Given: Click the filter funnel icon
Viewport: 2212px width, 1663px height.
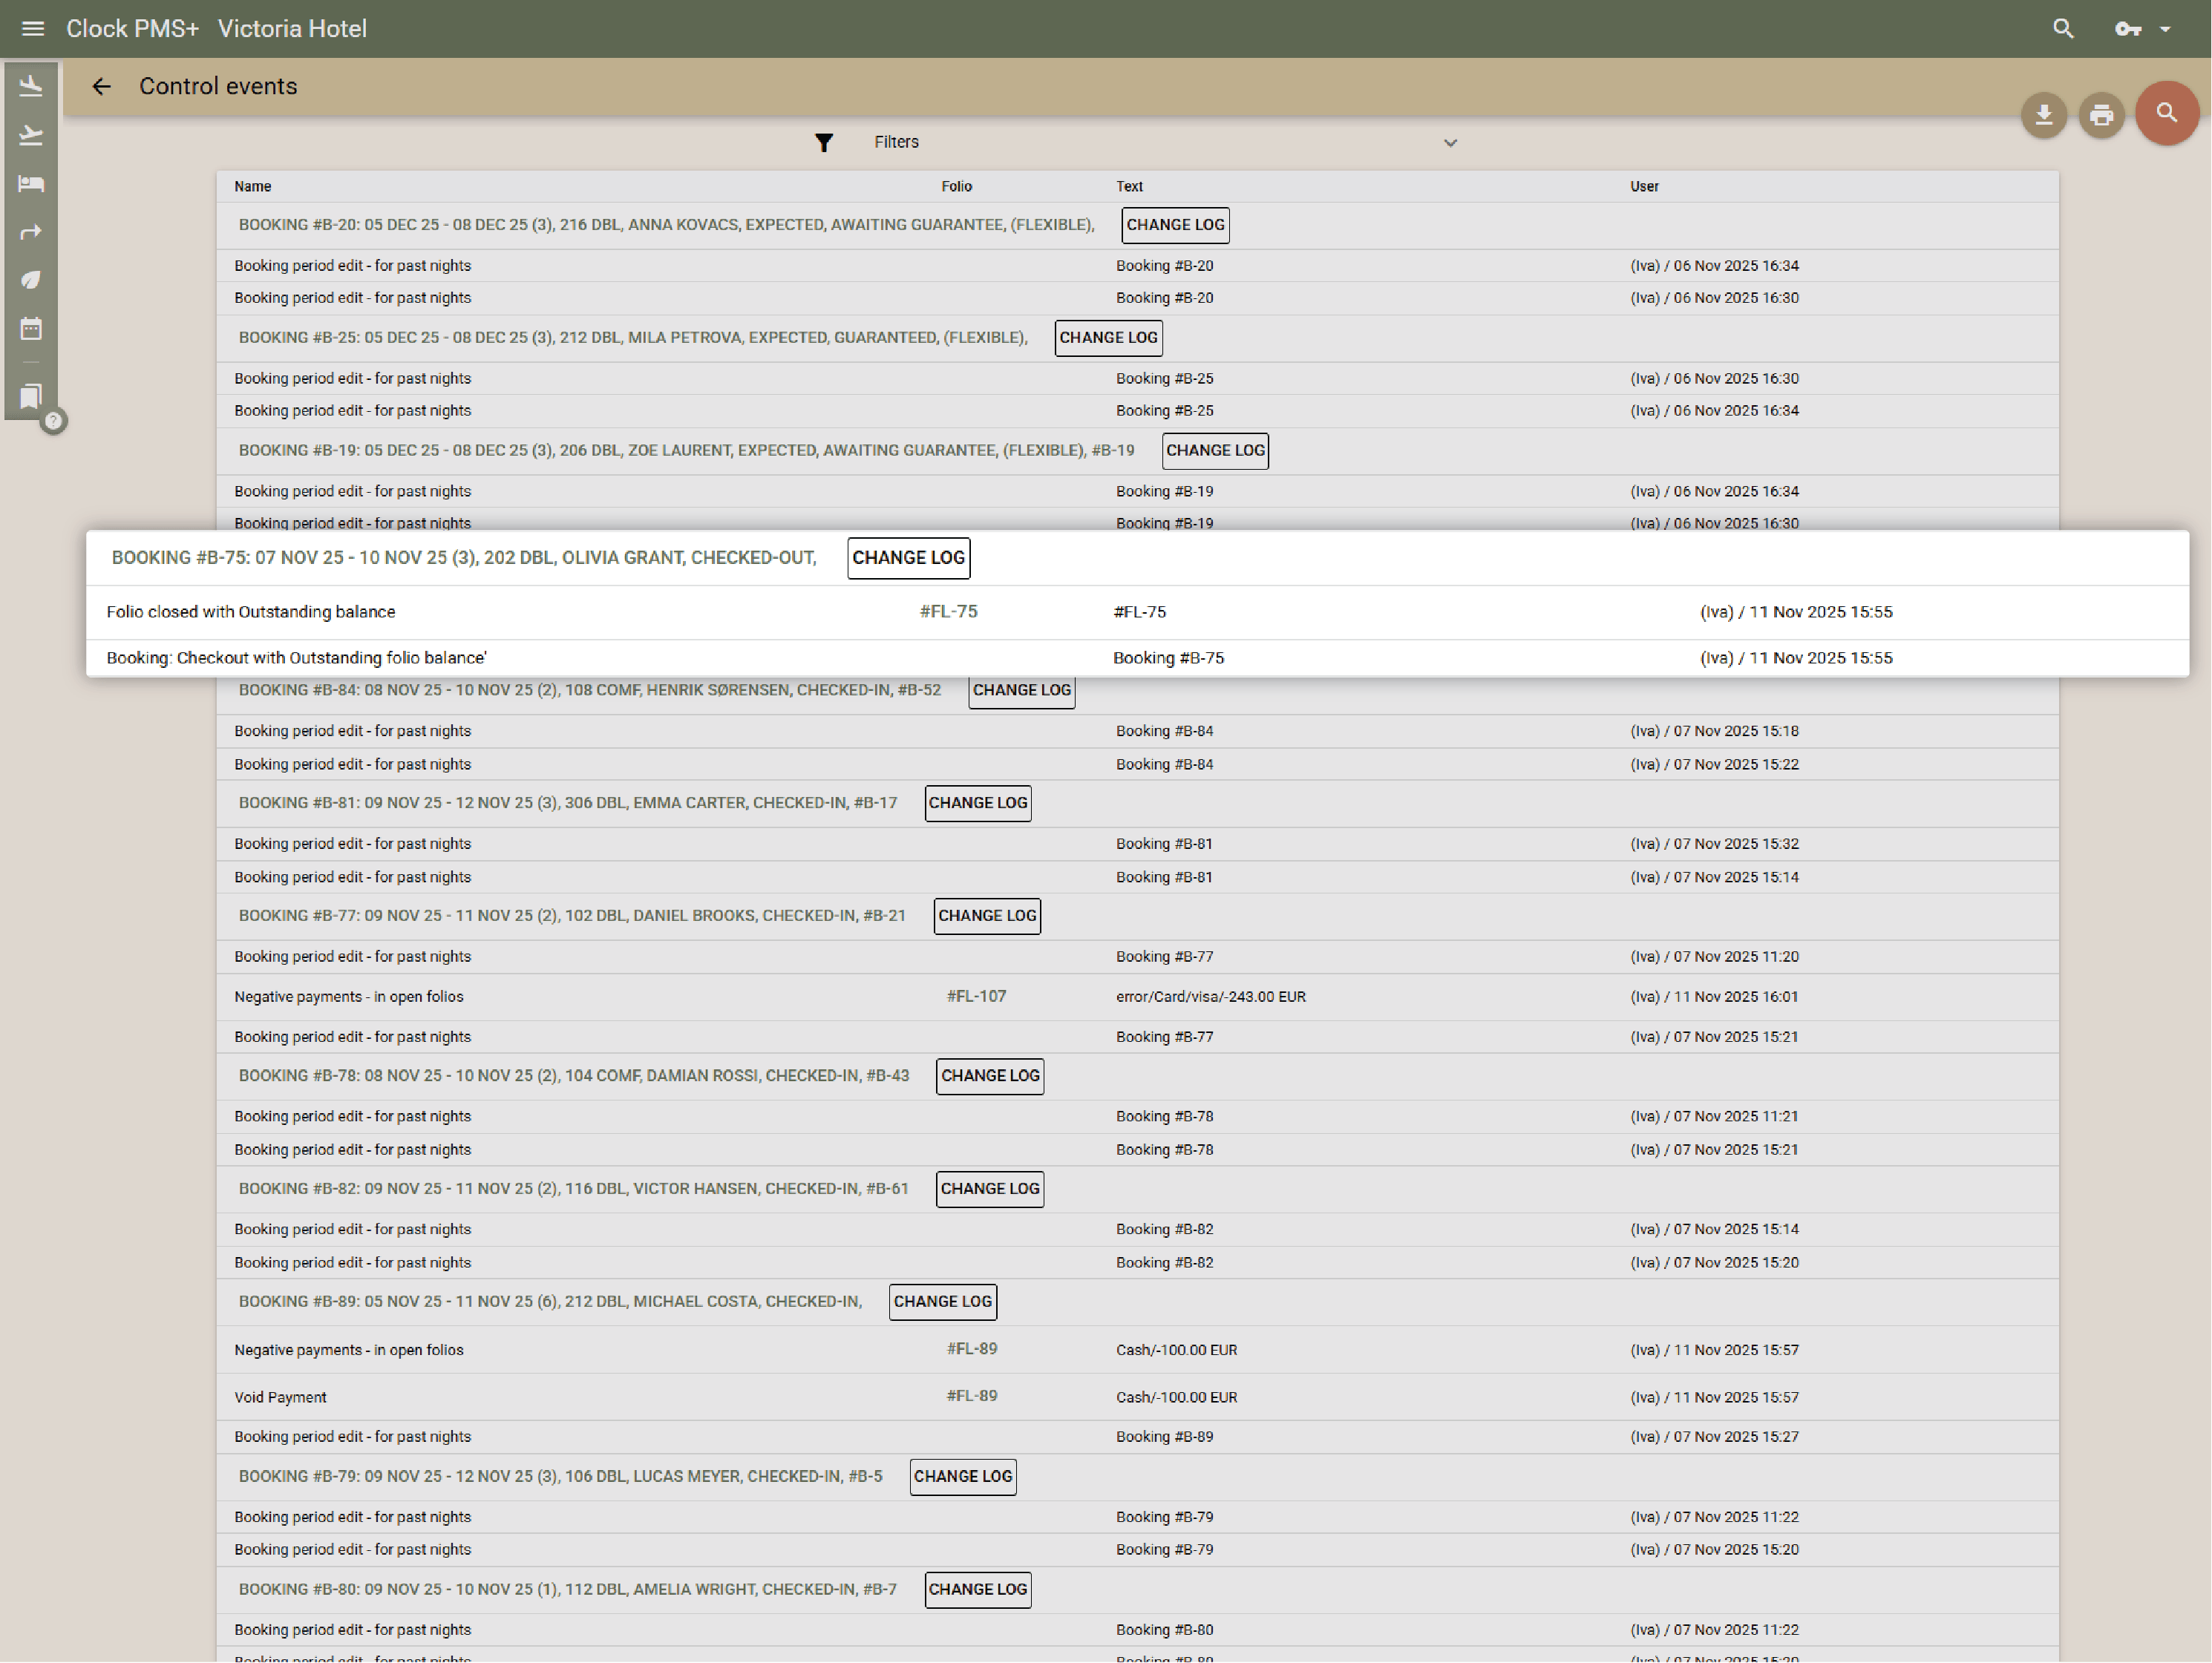Looking at the screenshot, I should (823, 143).
